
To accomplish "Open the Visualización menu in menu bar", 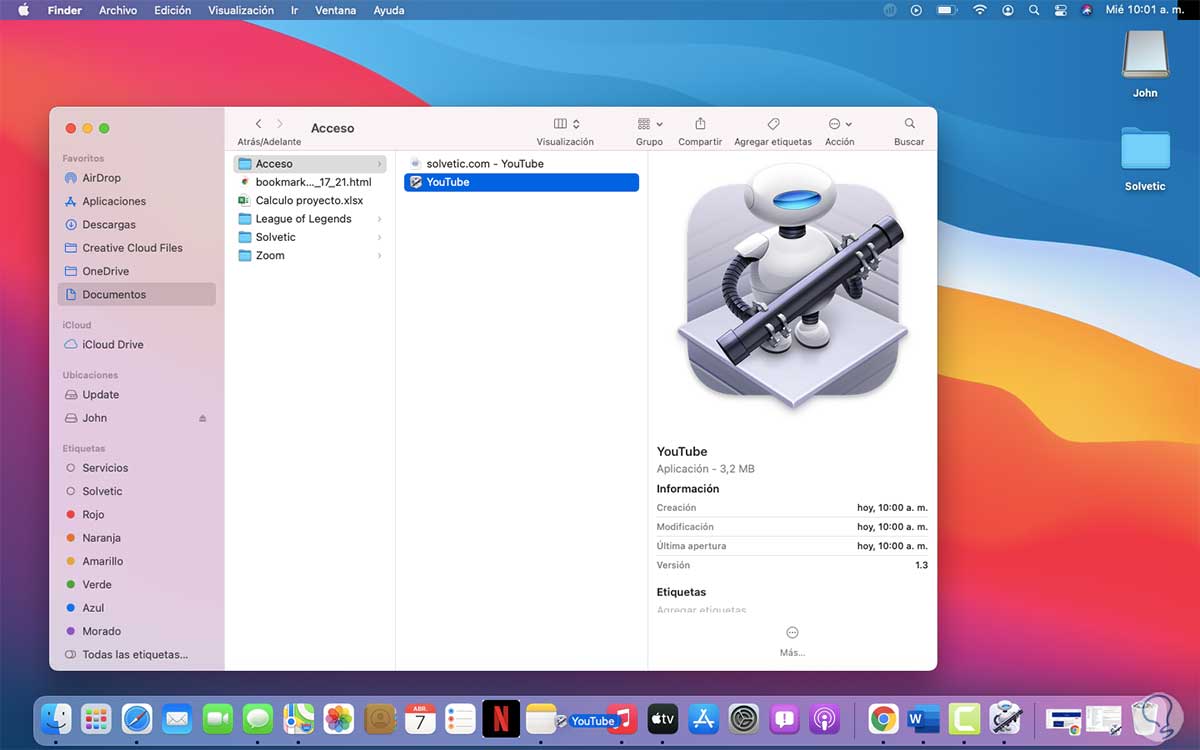I will [x=241, y=10].
